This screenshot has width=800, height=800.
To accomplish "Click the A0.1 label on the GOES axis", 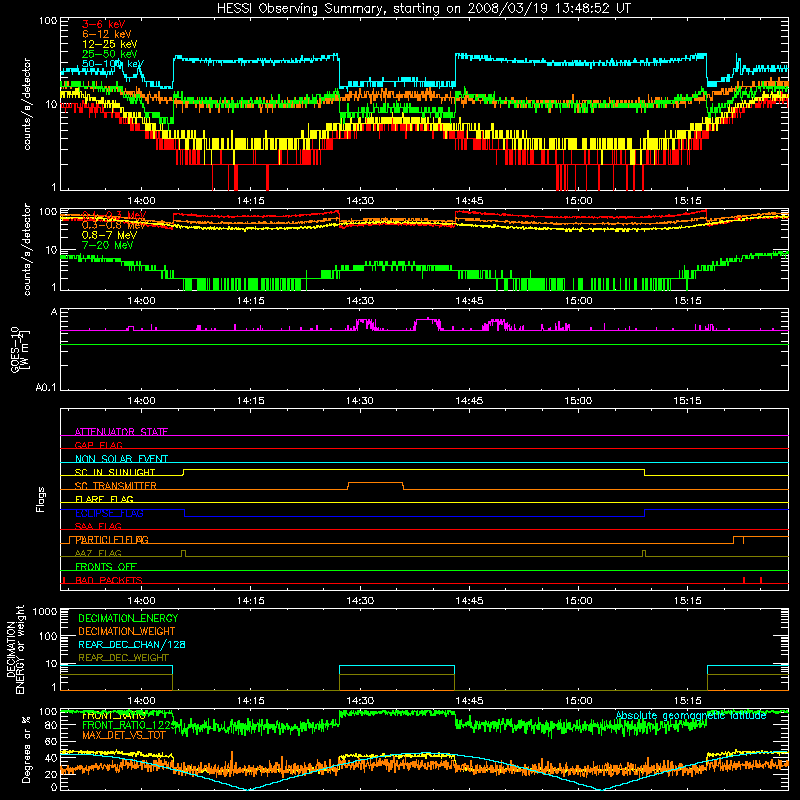I will (46, 388).
